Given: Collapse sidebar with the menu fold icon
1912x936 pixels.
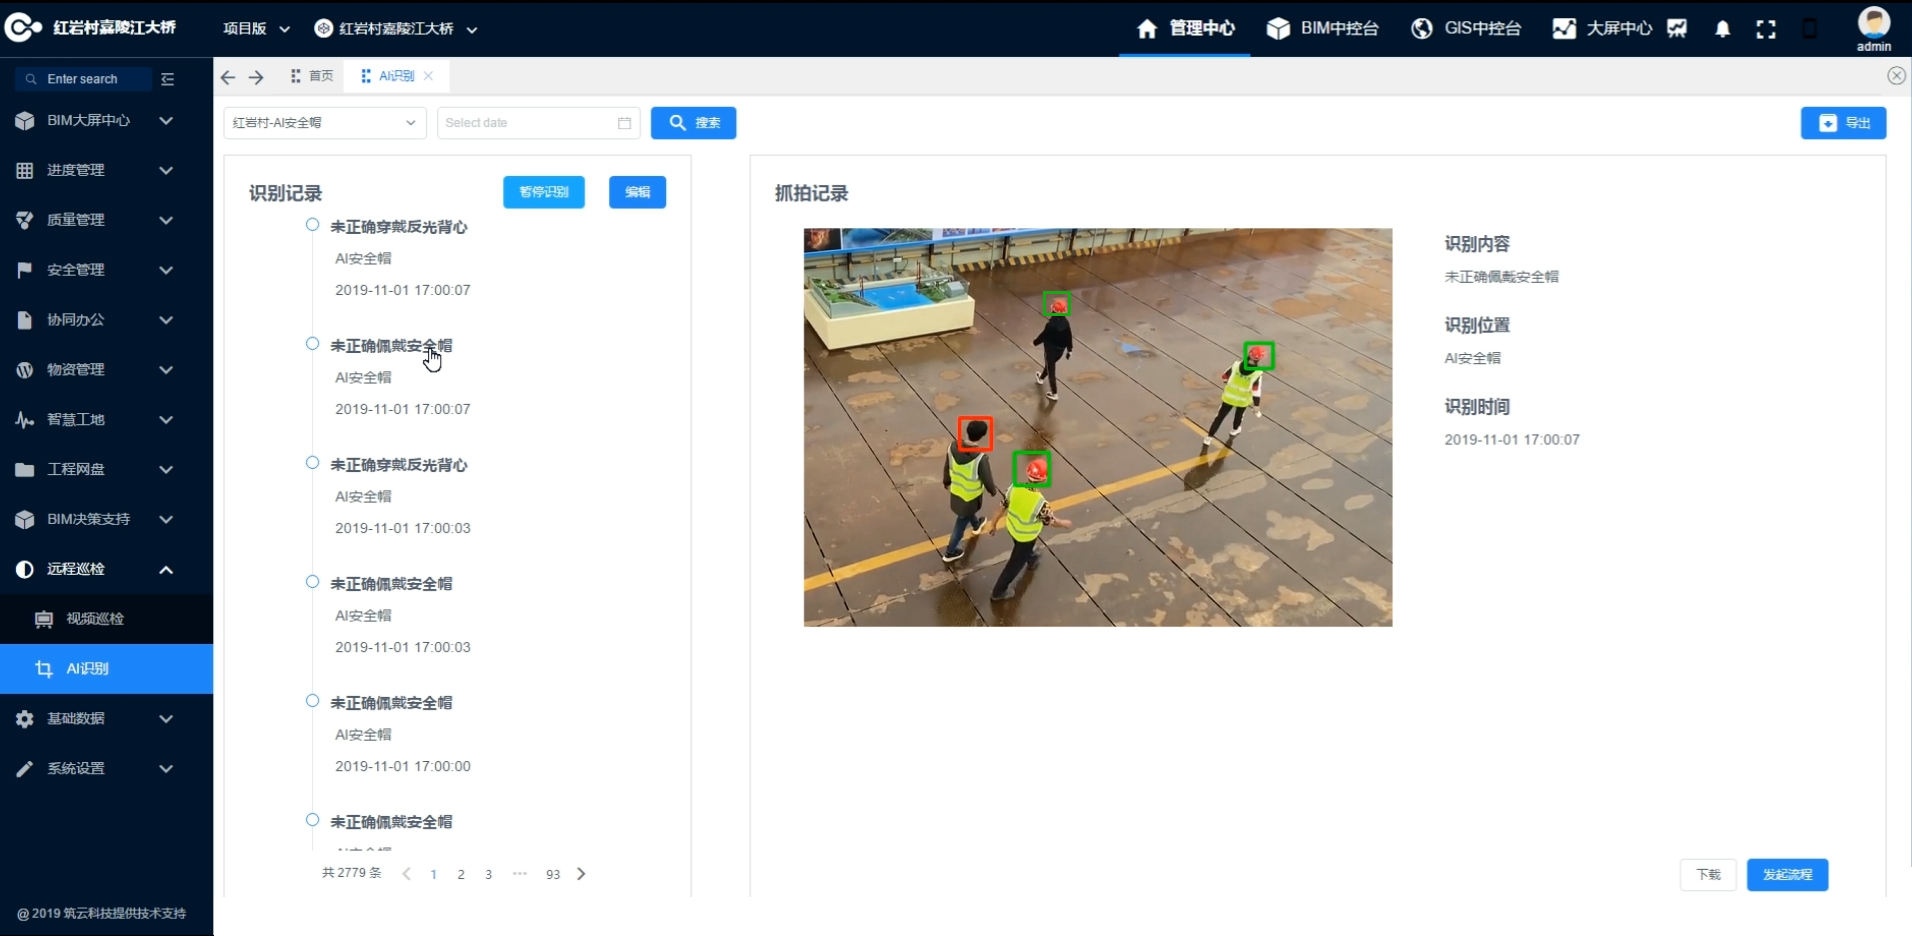Looking at the screenshot, I should point(167,79).
